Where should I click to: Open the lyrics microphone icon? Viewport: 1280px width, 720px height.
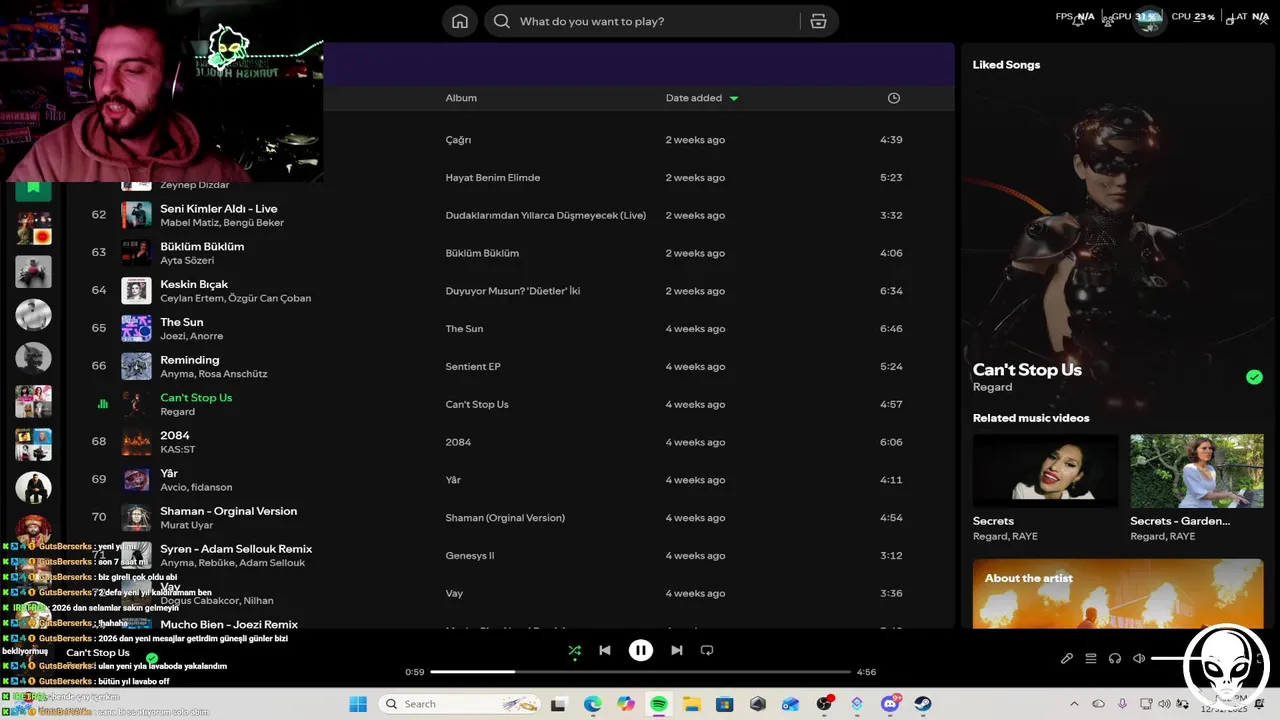coord(1067,658)
